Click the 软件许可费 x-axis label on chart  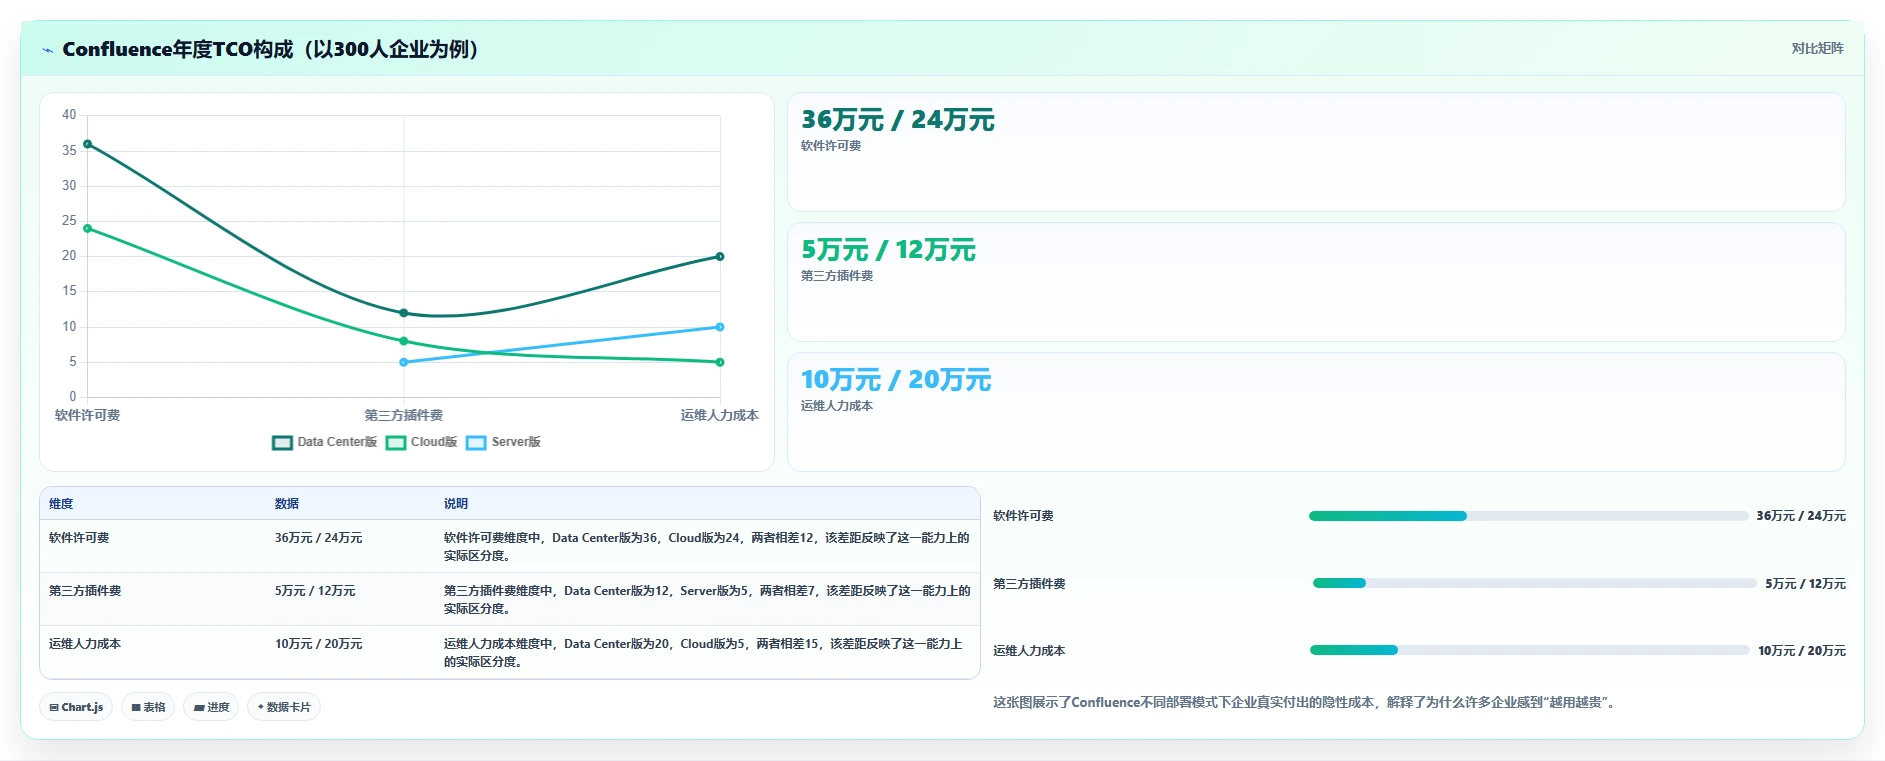88,415
